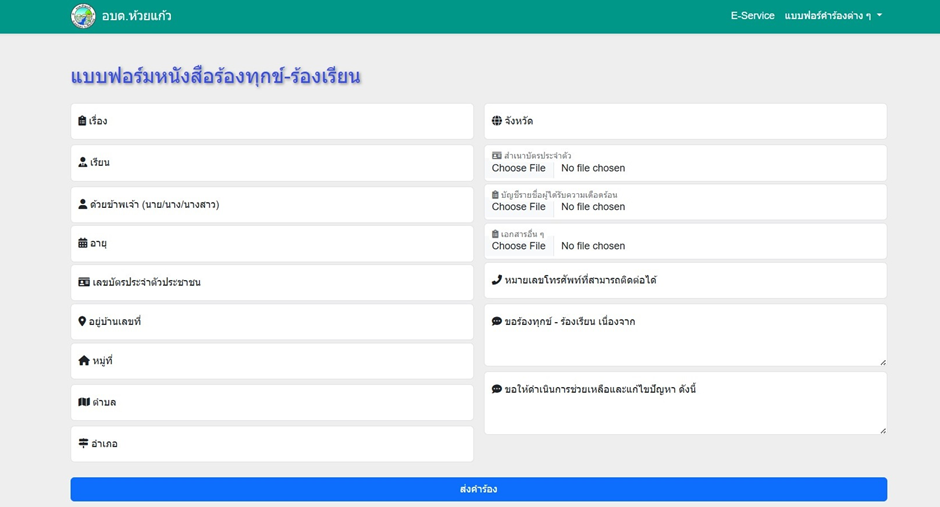Choose file for สำเนาบัตรประจำตัว
Screen dimensions: 940x507
click(x=519, y=168)
